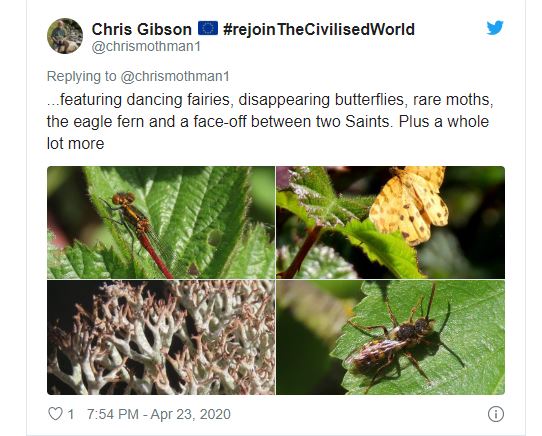Click the @chrismothman1 handle under name
The width and height of the screenshot is (542, 436).
tap(146, 47)
